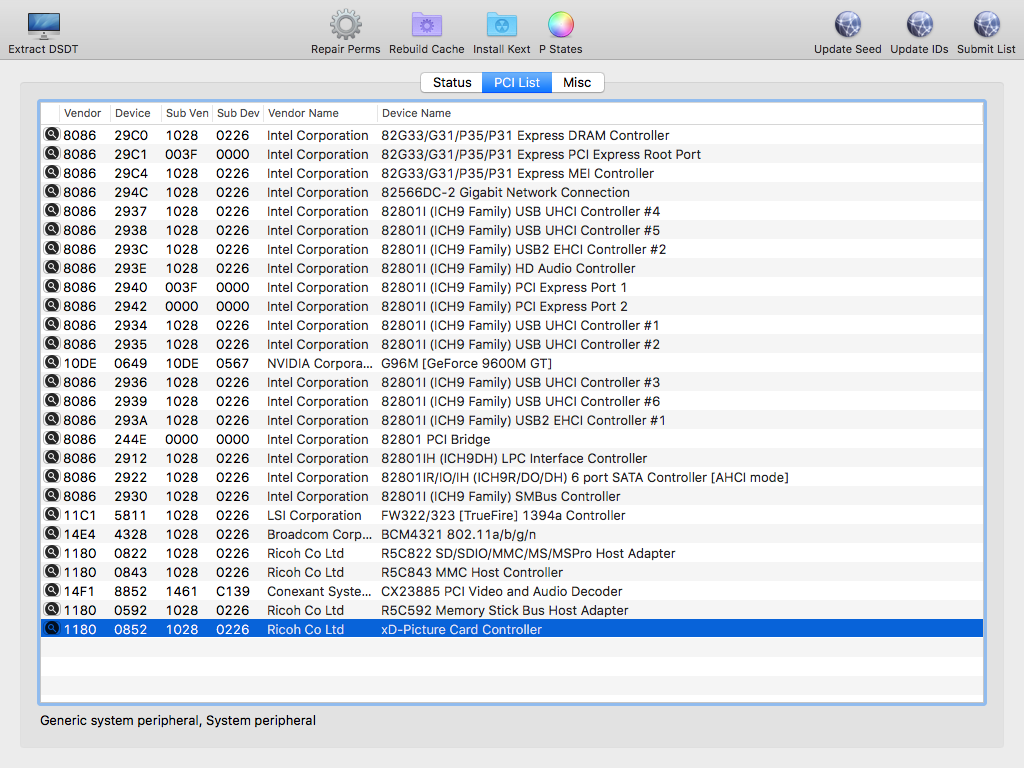Click the magnifier icon on the xD-Picture Card Controller row
This screenshot has width=1024, height=768.
52,628
